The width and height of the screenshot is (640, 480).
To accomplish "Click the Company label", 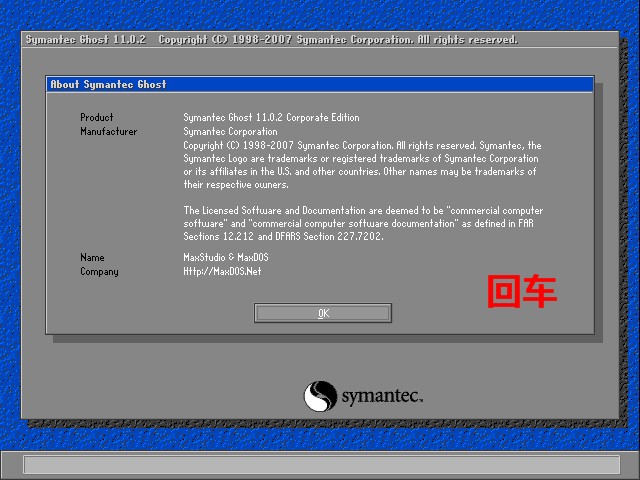I will (x=99, y=272).
